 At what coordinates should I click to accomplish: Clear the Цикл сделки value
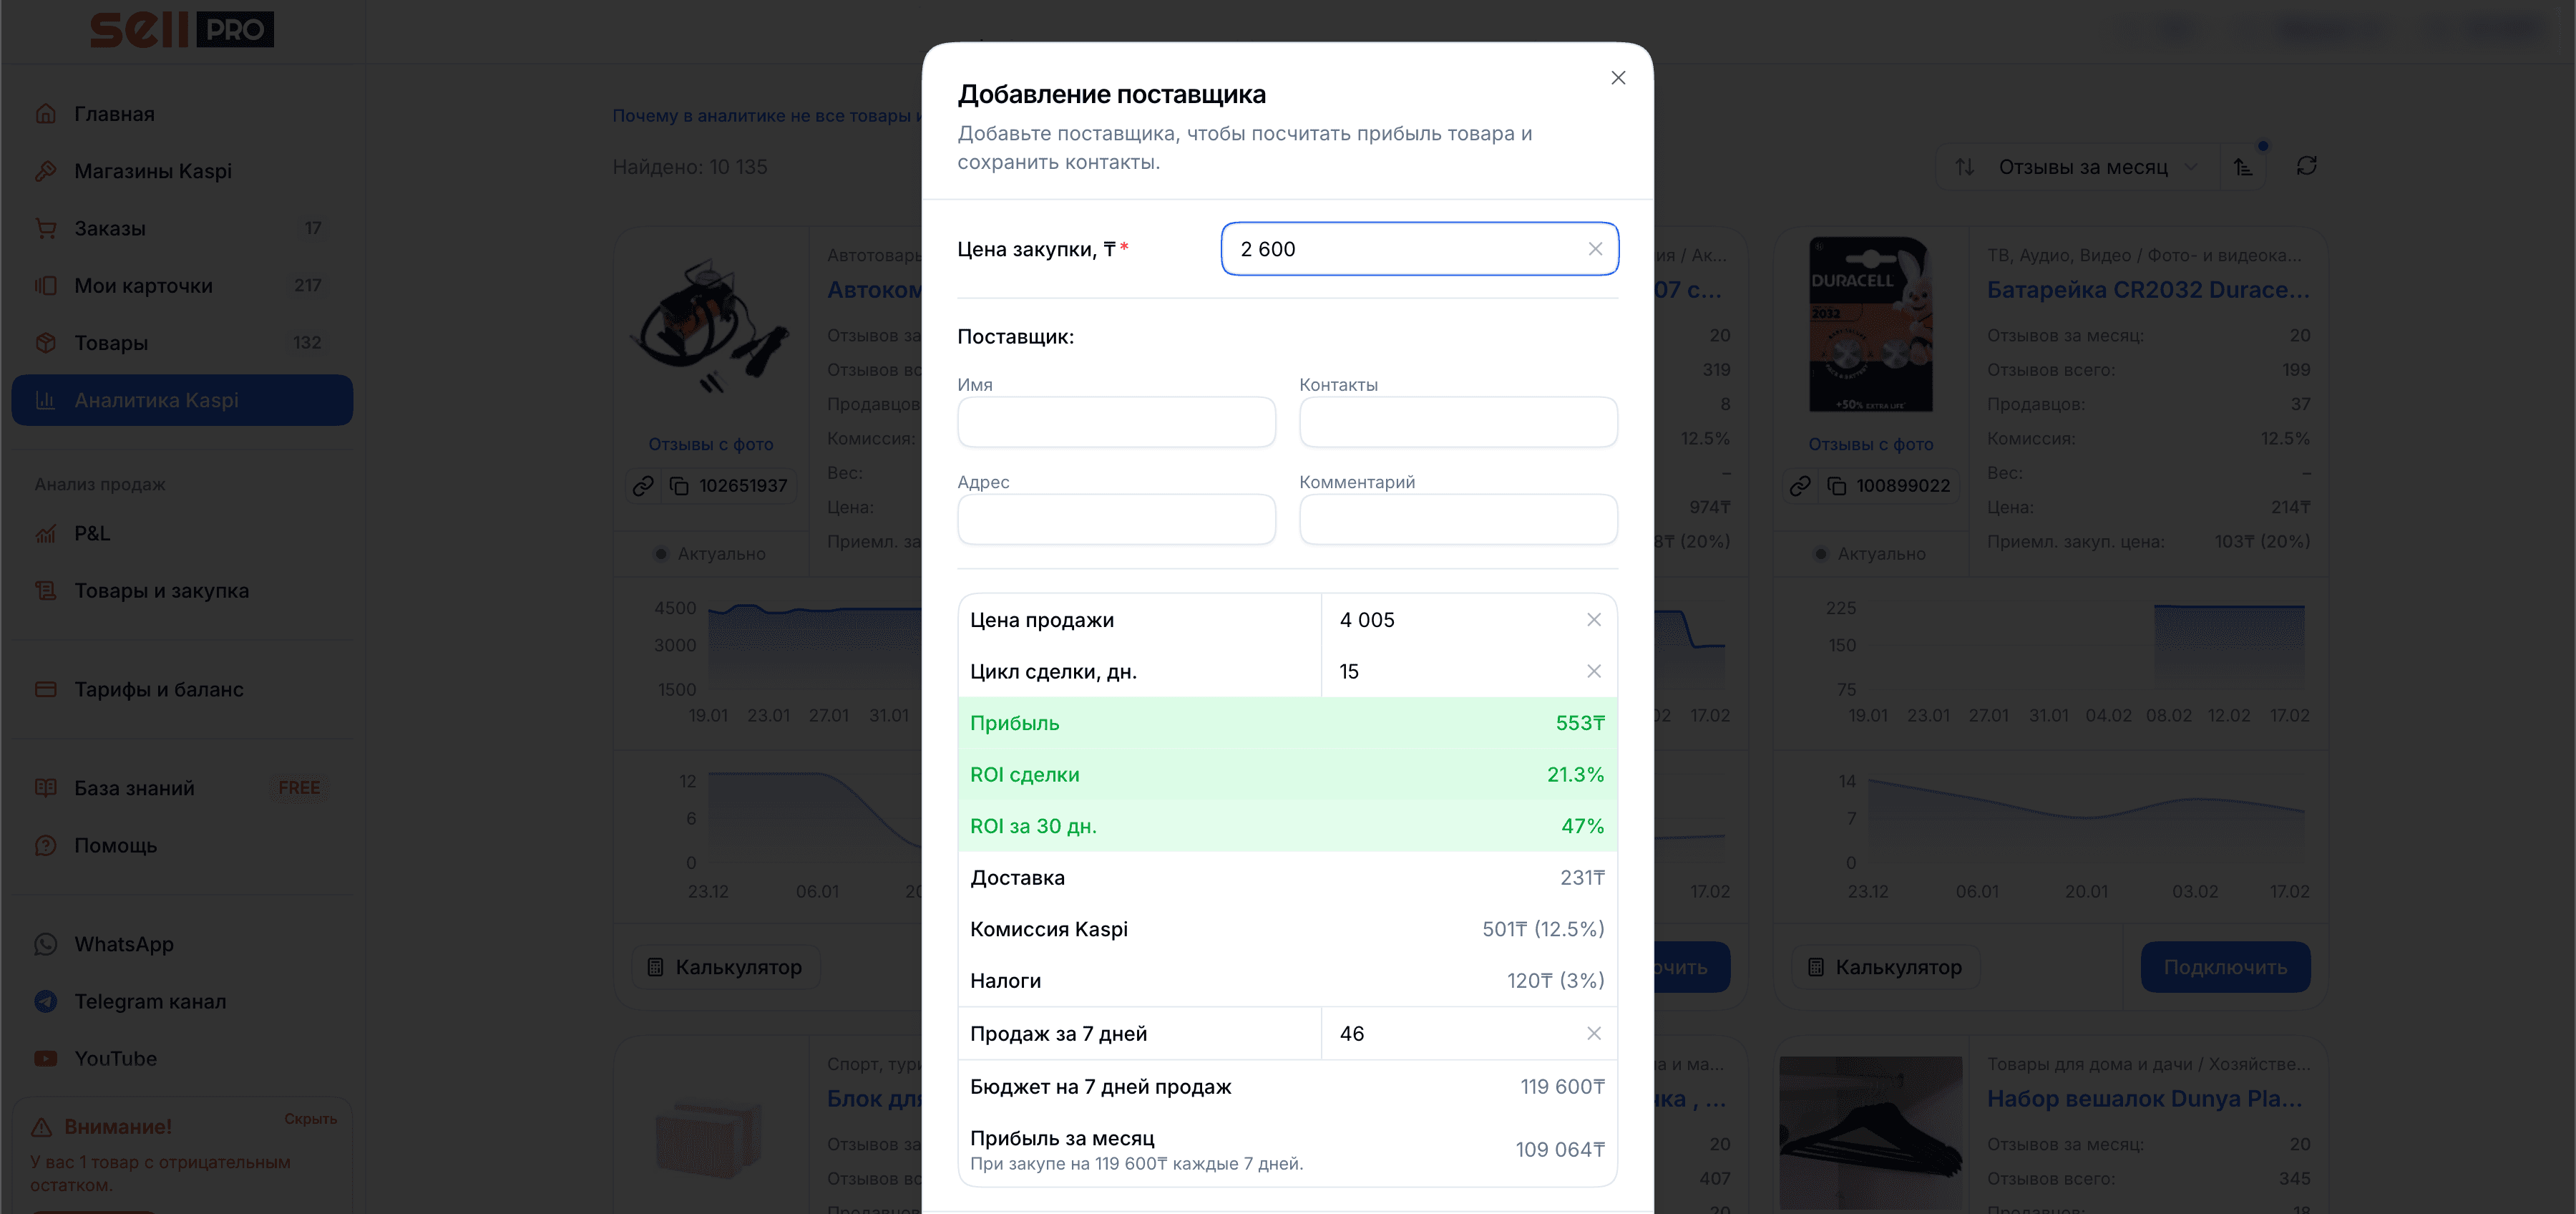point(1594,672)
